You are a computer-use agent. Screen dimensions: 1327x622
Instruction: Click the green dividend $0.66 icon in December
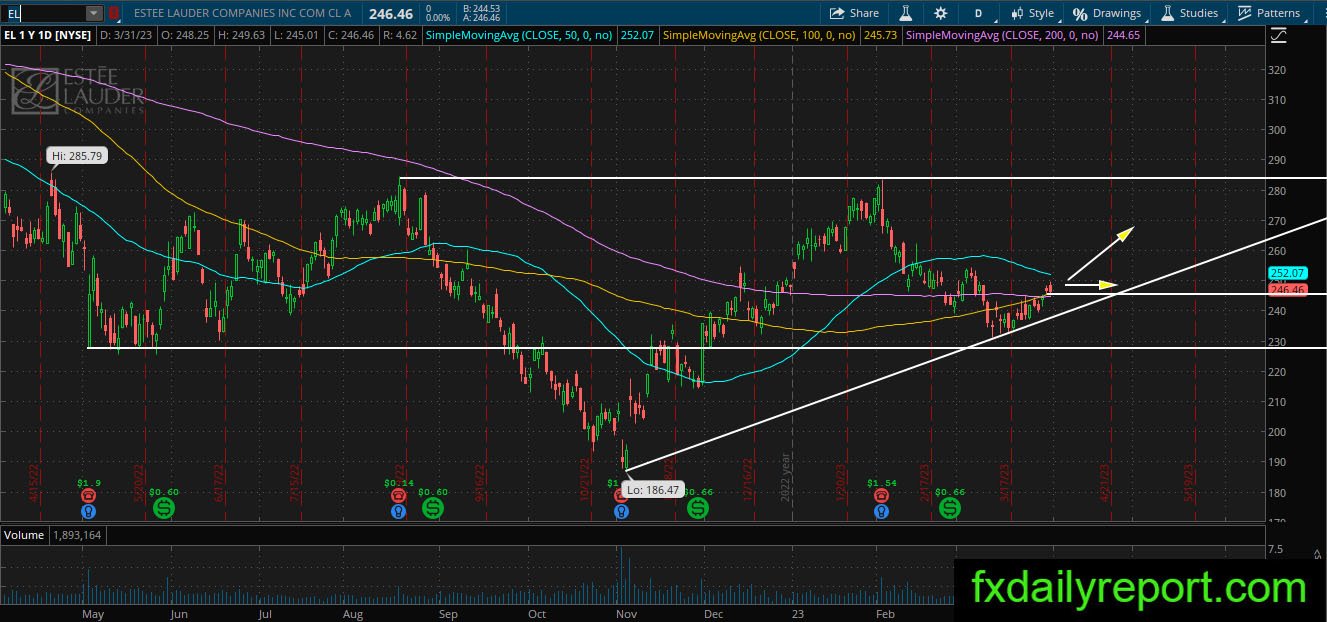pyautogui.click(x=698, y=508)
